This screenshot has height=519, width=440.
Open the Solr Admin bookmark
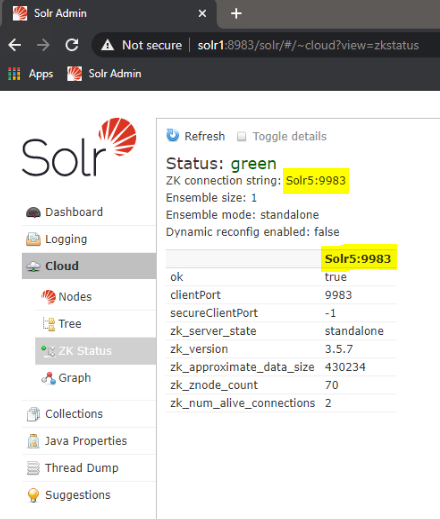coord(104,74)
